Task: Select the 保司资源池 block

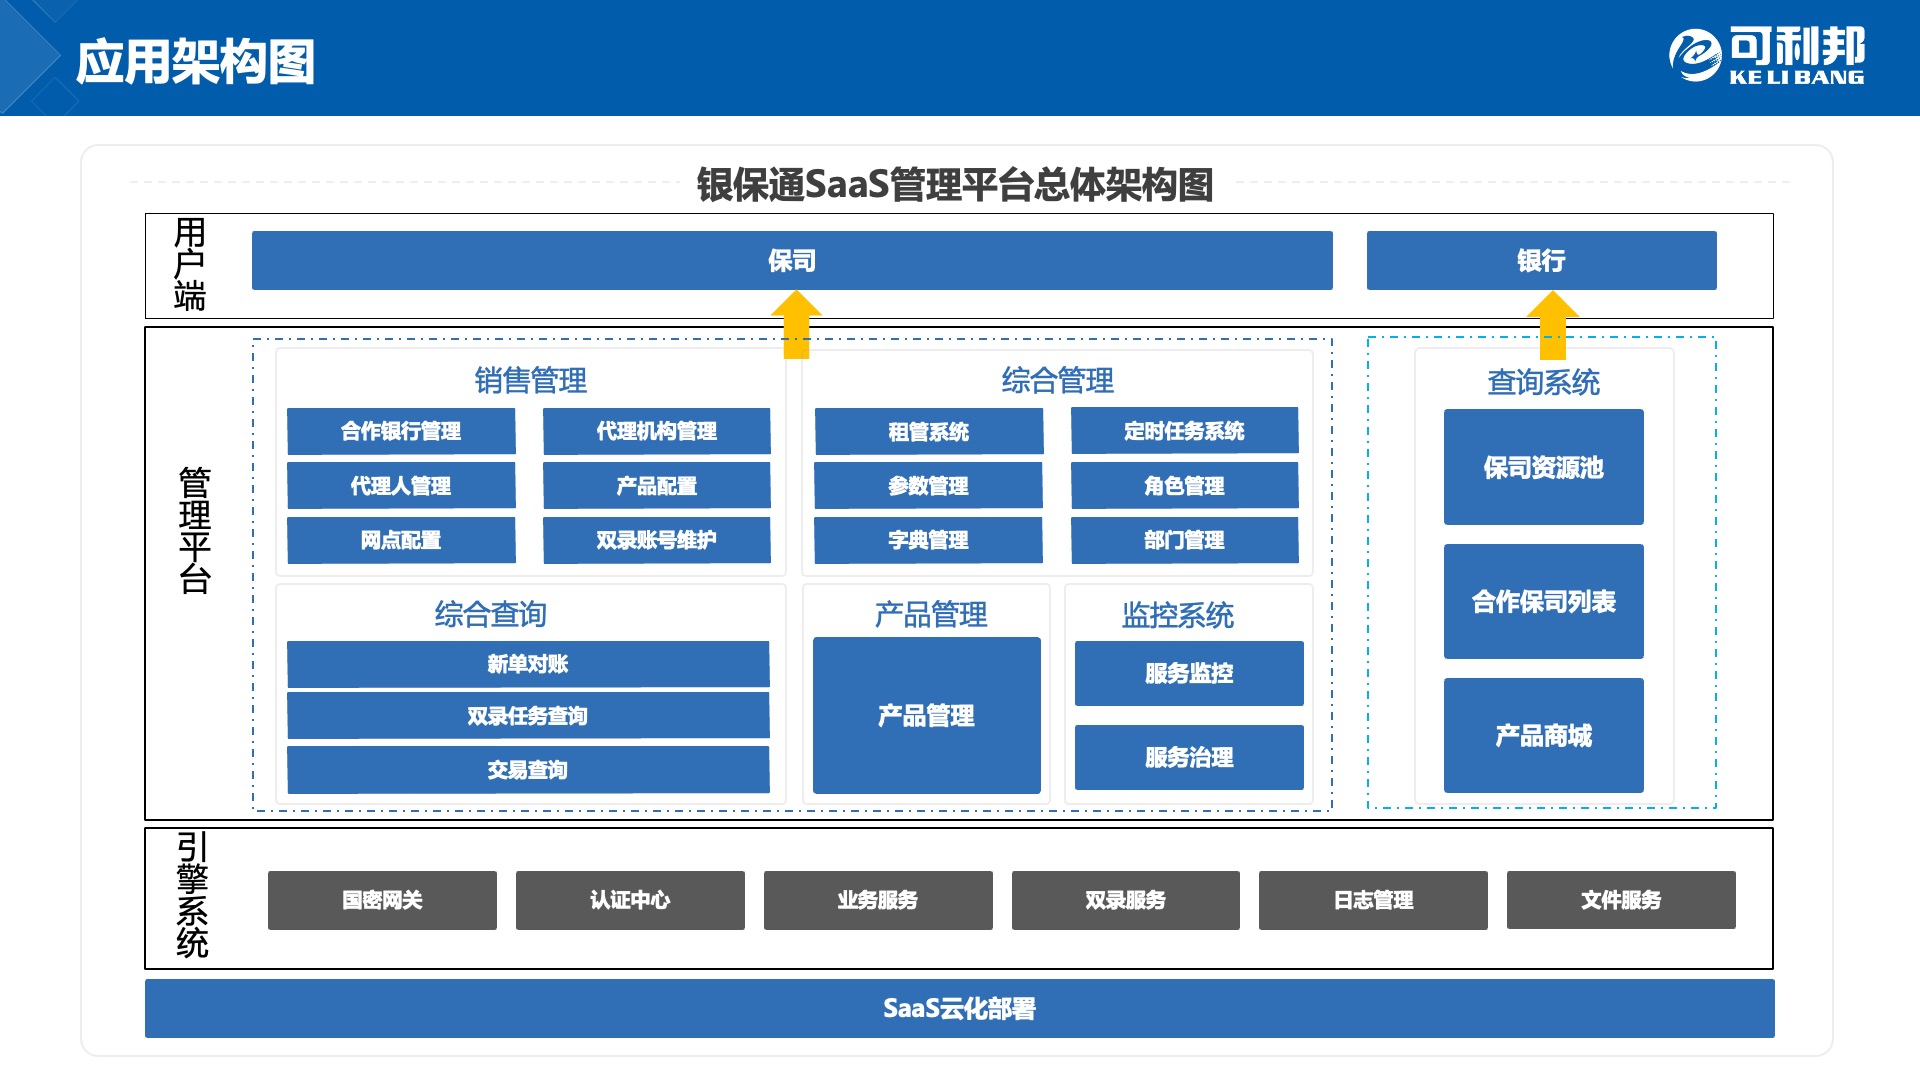Action: pos(1543,467)
